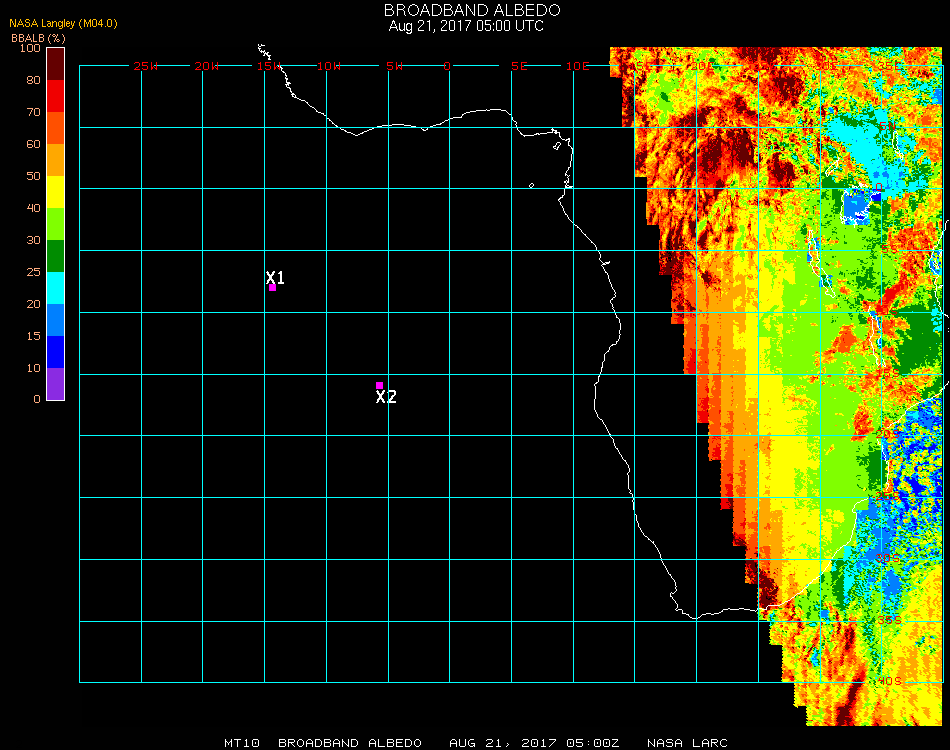Click the NASA LARC footer text

pyautogui.click(x=687, y=743)
